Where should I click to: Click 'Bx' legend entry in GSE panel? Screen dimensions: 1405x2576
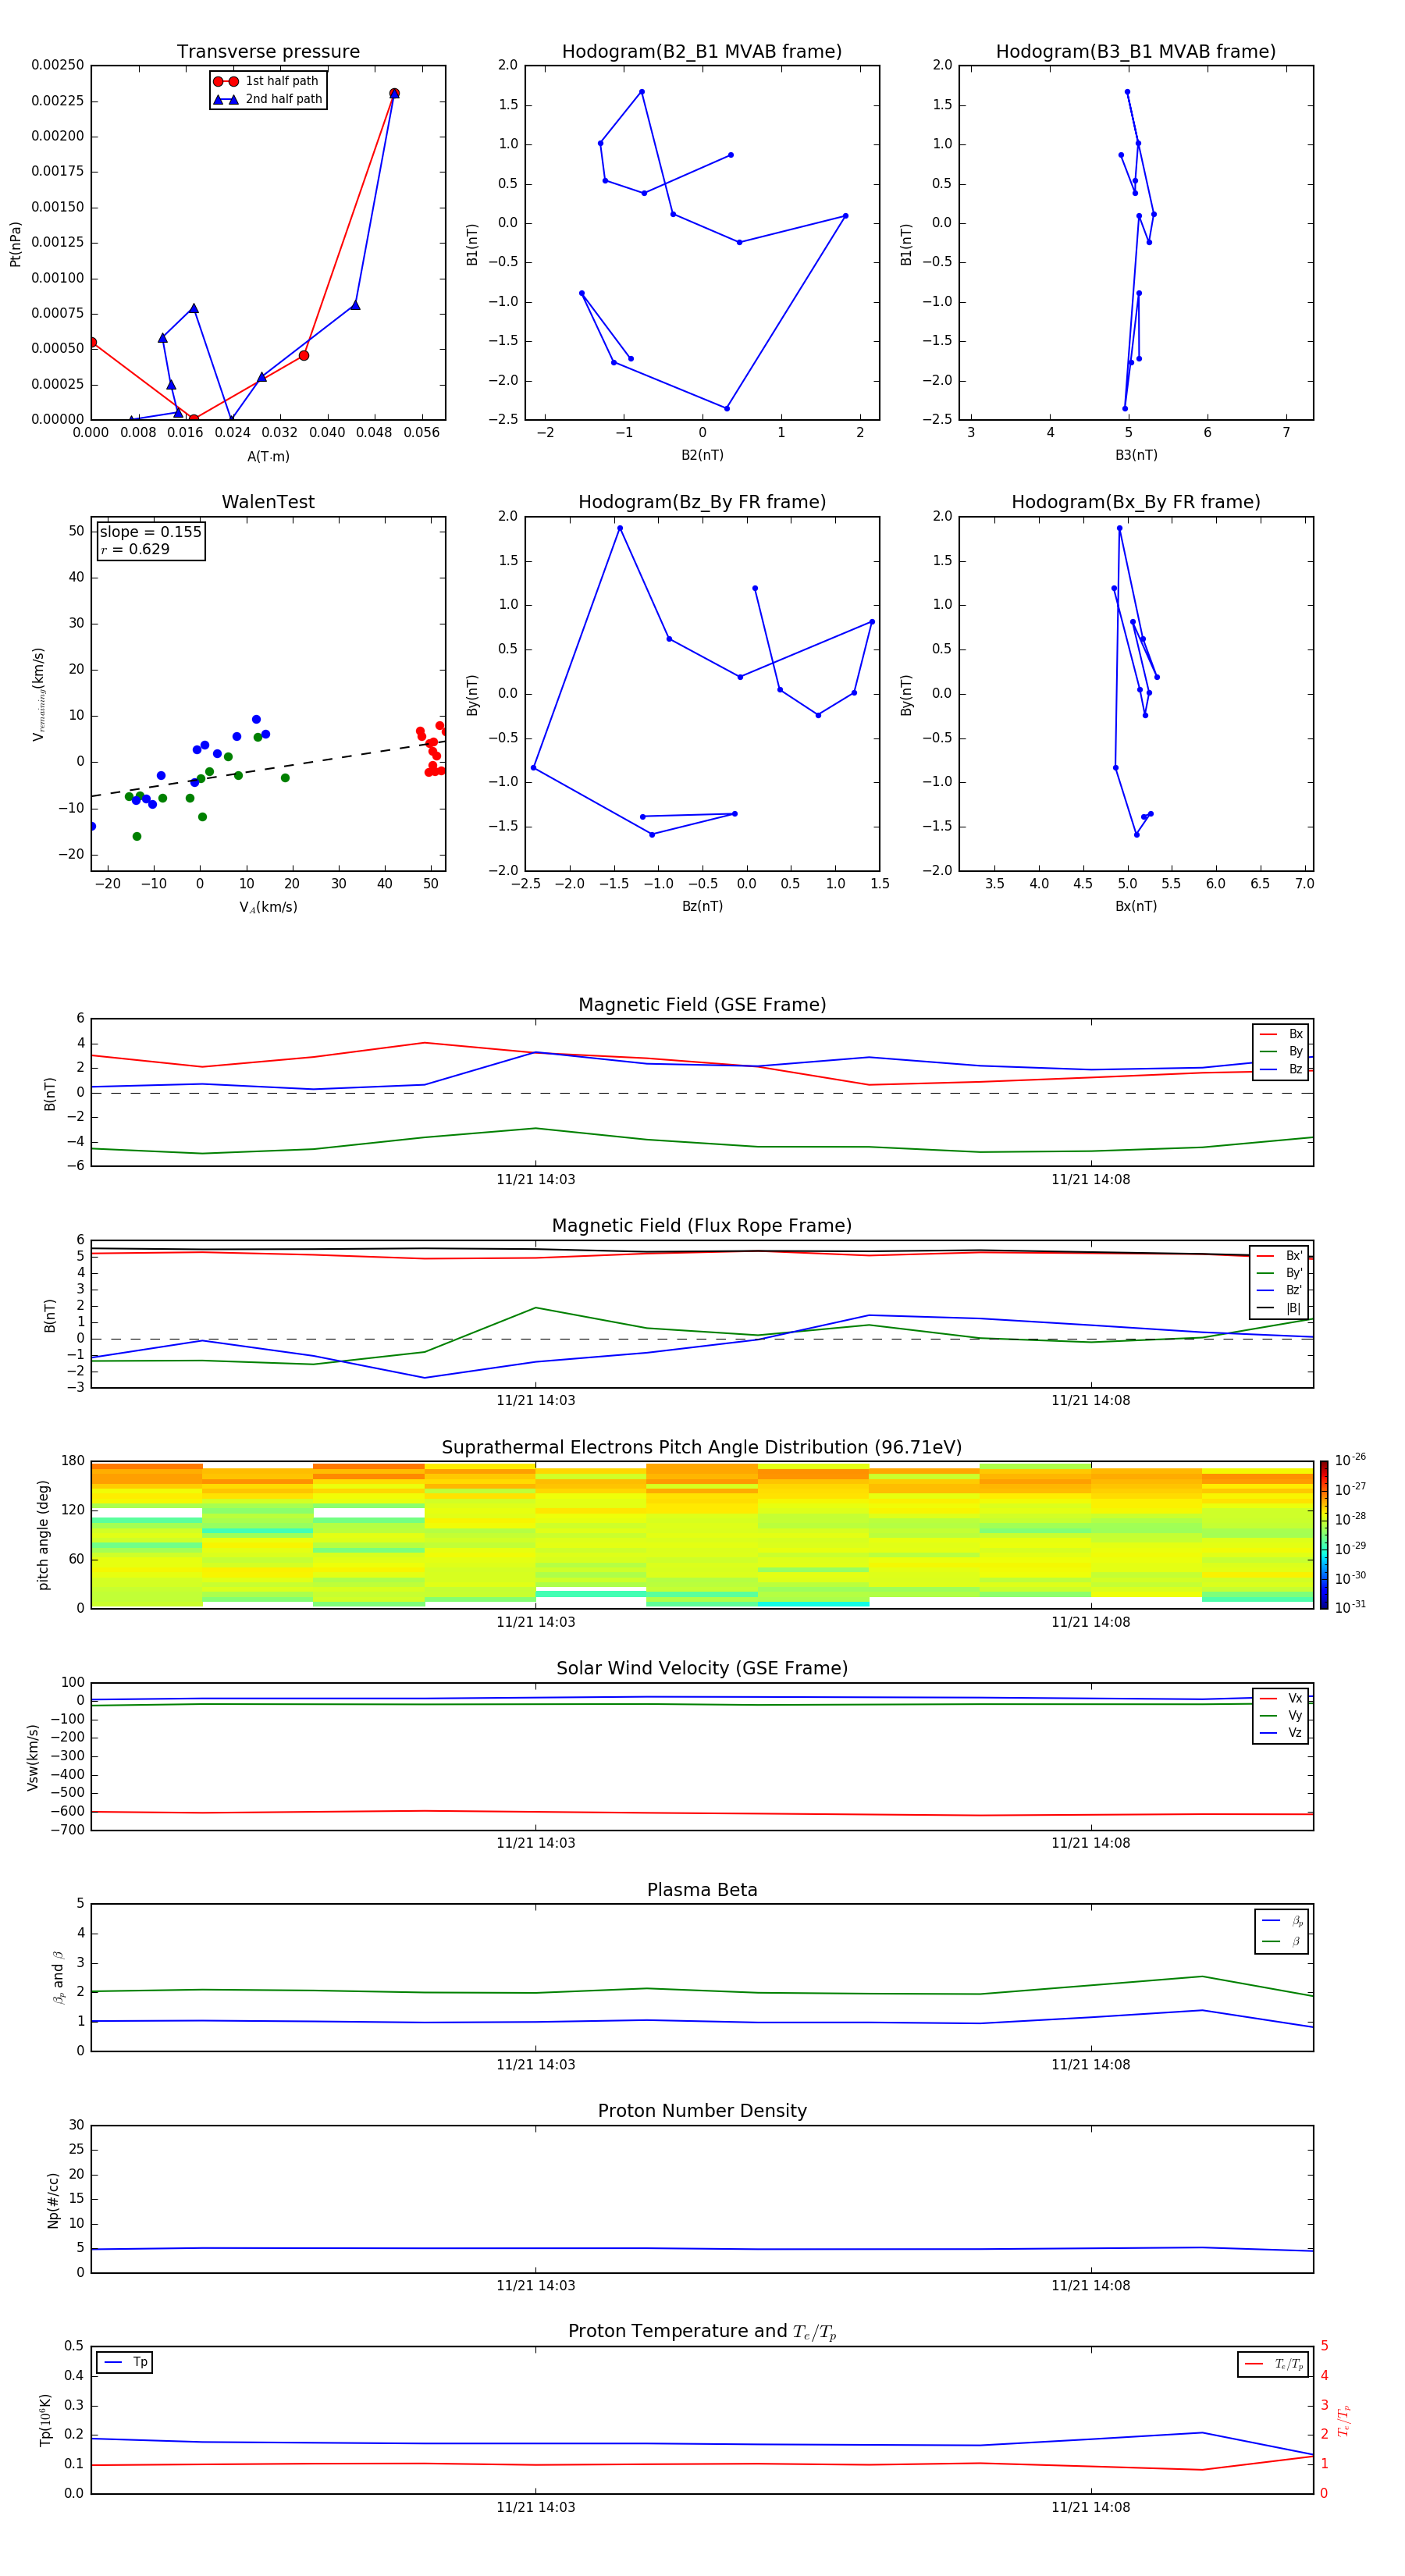(1281, 1034)
